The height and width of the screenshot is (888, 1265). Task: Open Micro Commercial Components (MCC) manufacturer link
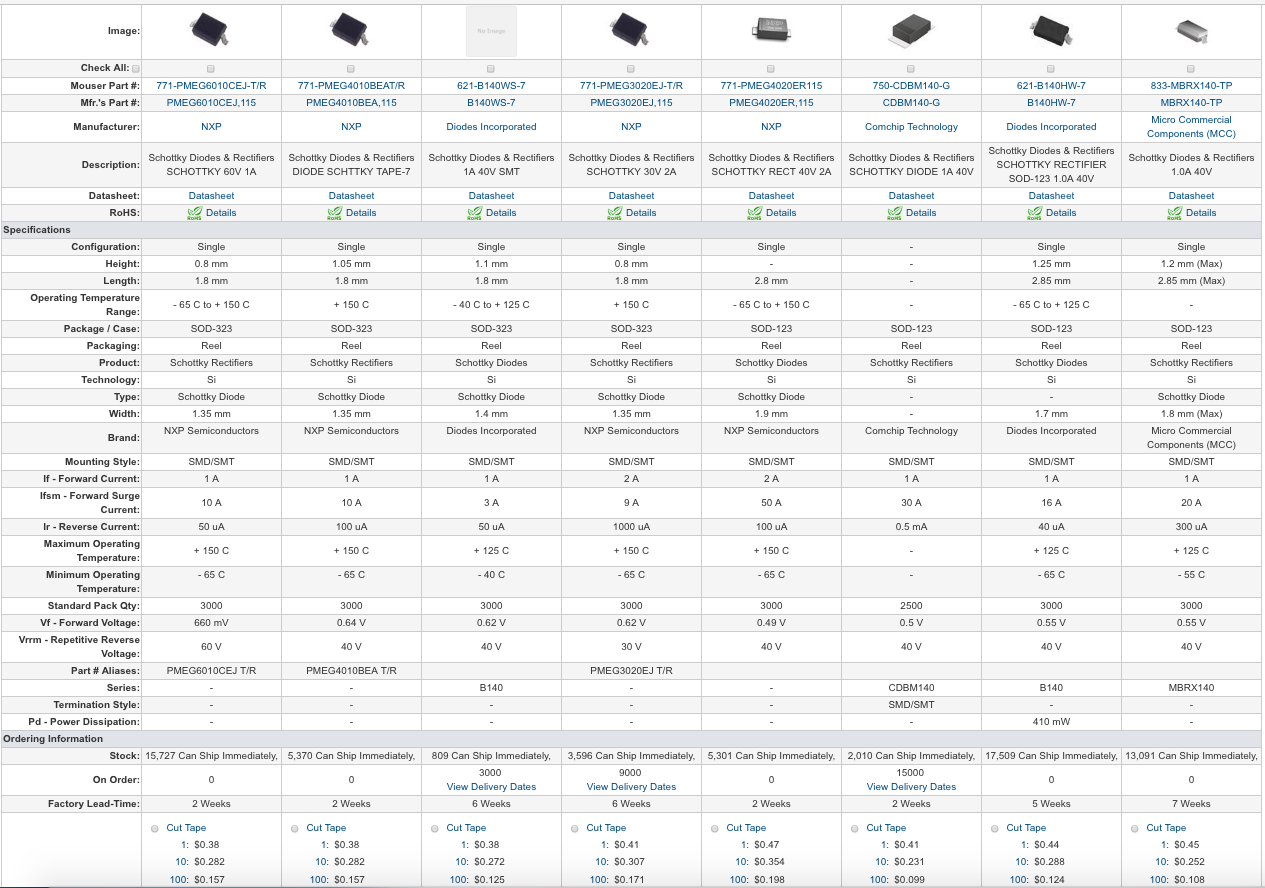point(1191,127)
